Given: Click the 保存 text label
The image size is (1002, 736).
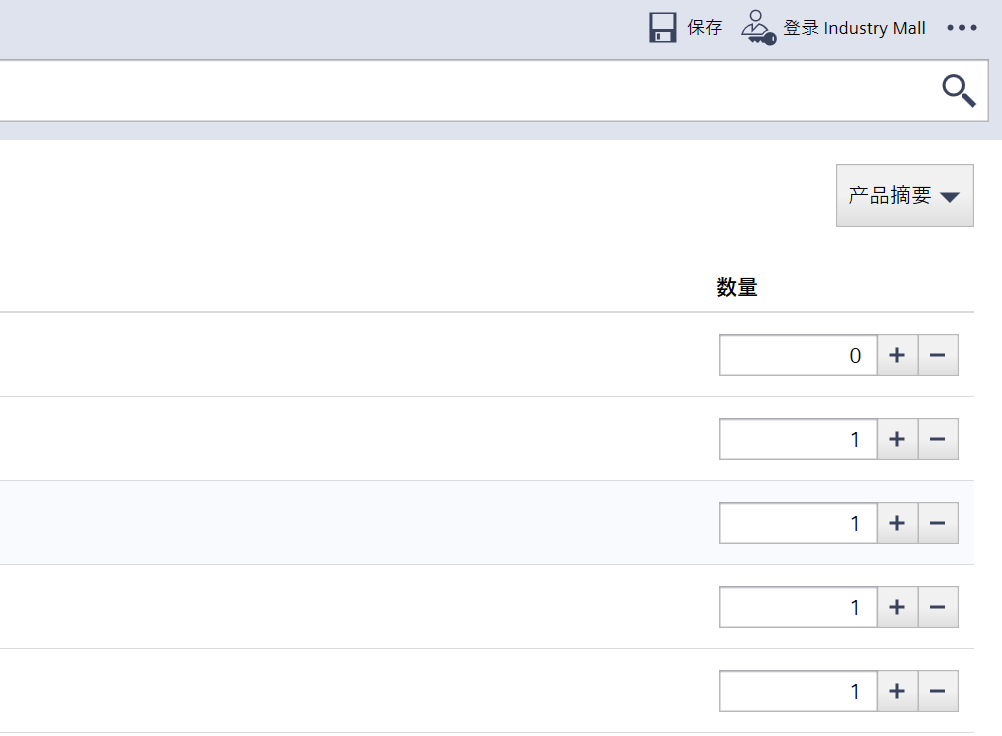Looking at the screenshot, I should (x=704, y=28).
